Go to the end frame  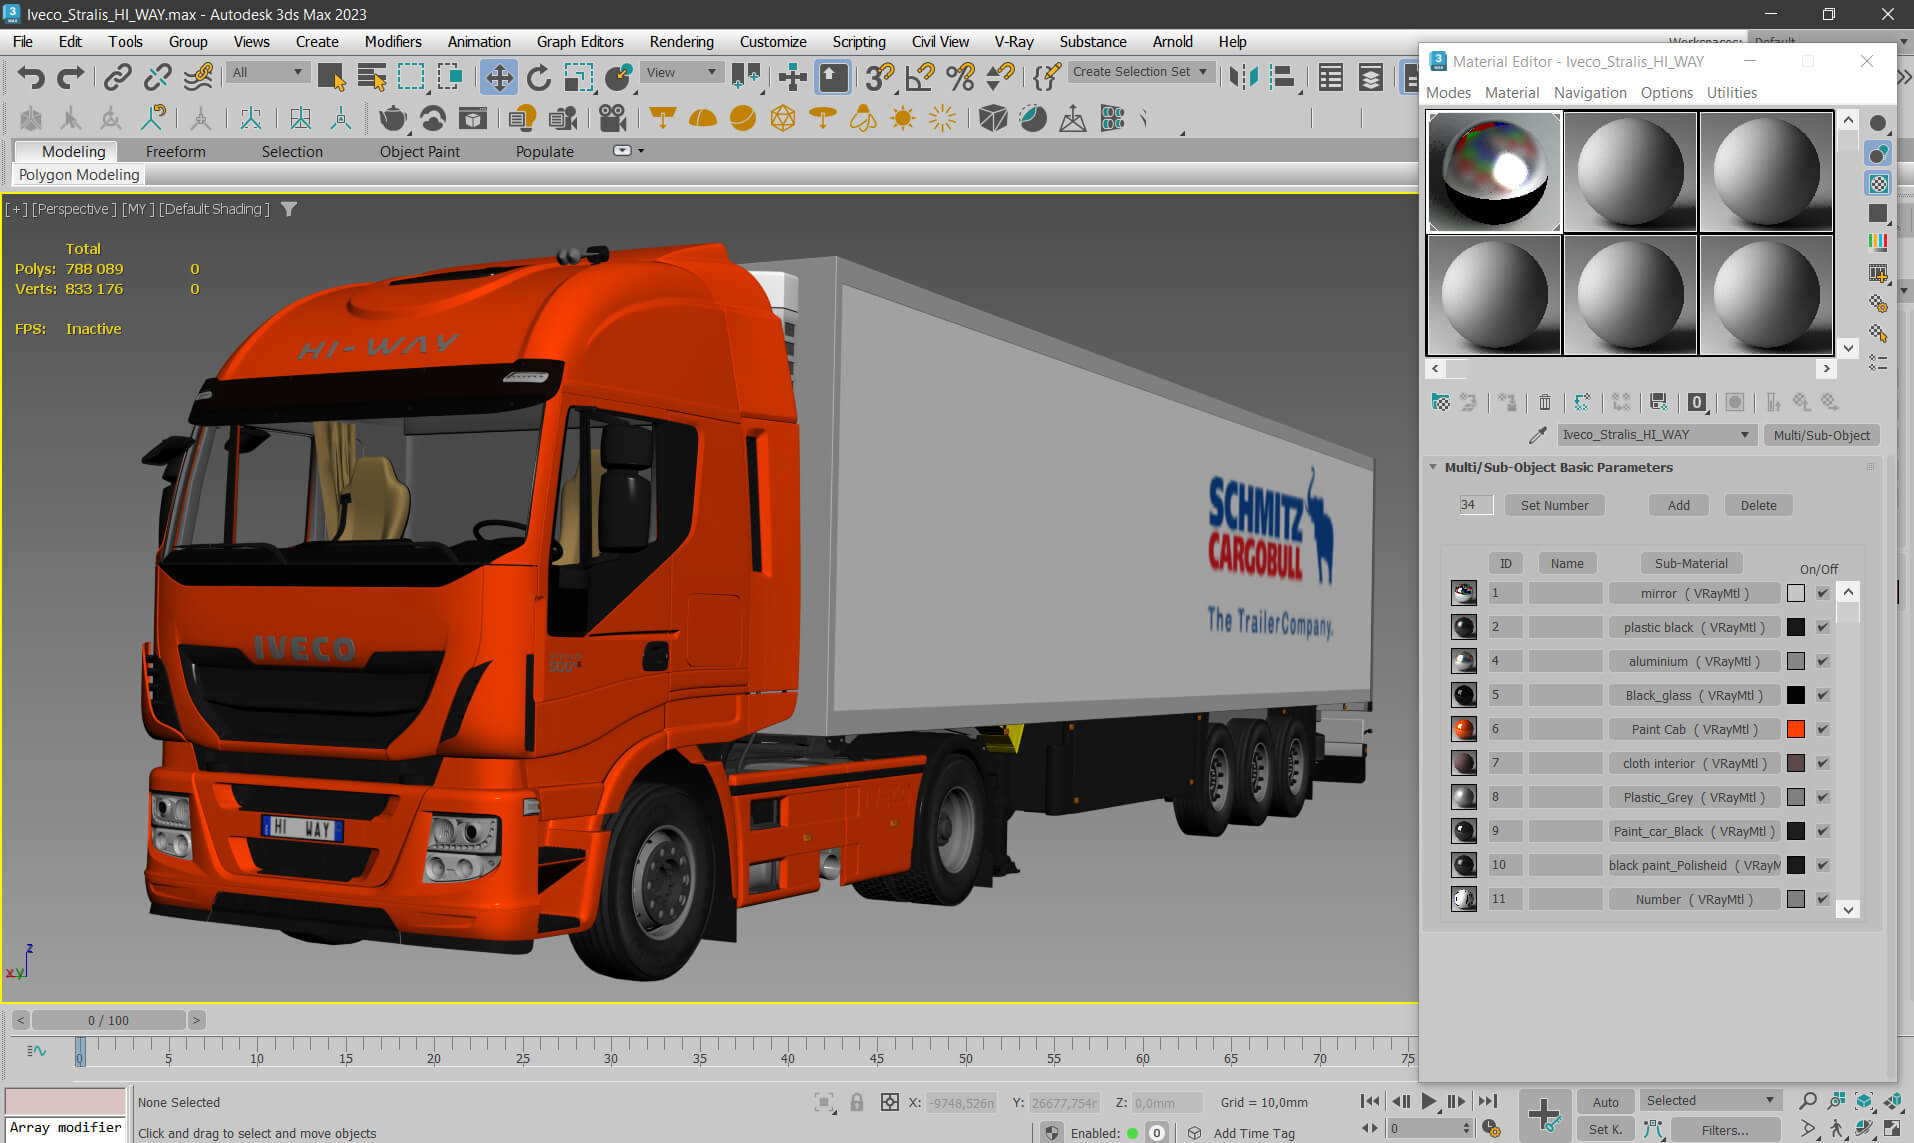tap(1488, 1101)
